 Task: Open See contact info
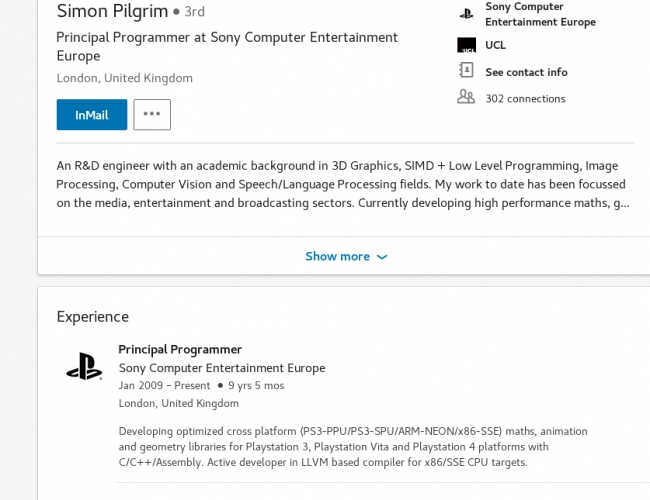coord(526,72)
